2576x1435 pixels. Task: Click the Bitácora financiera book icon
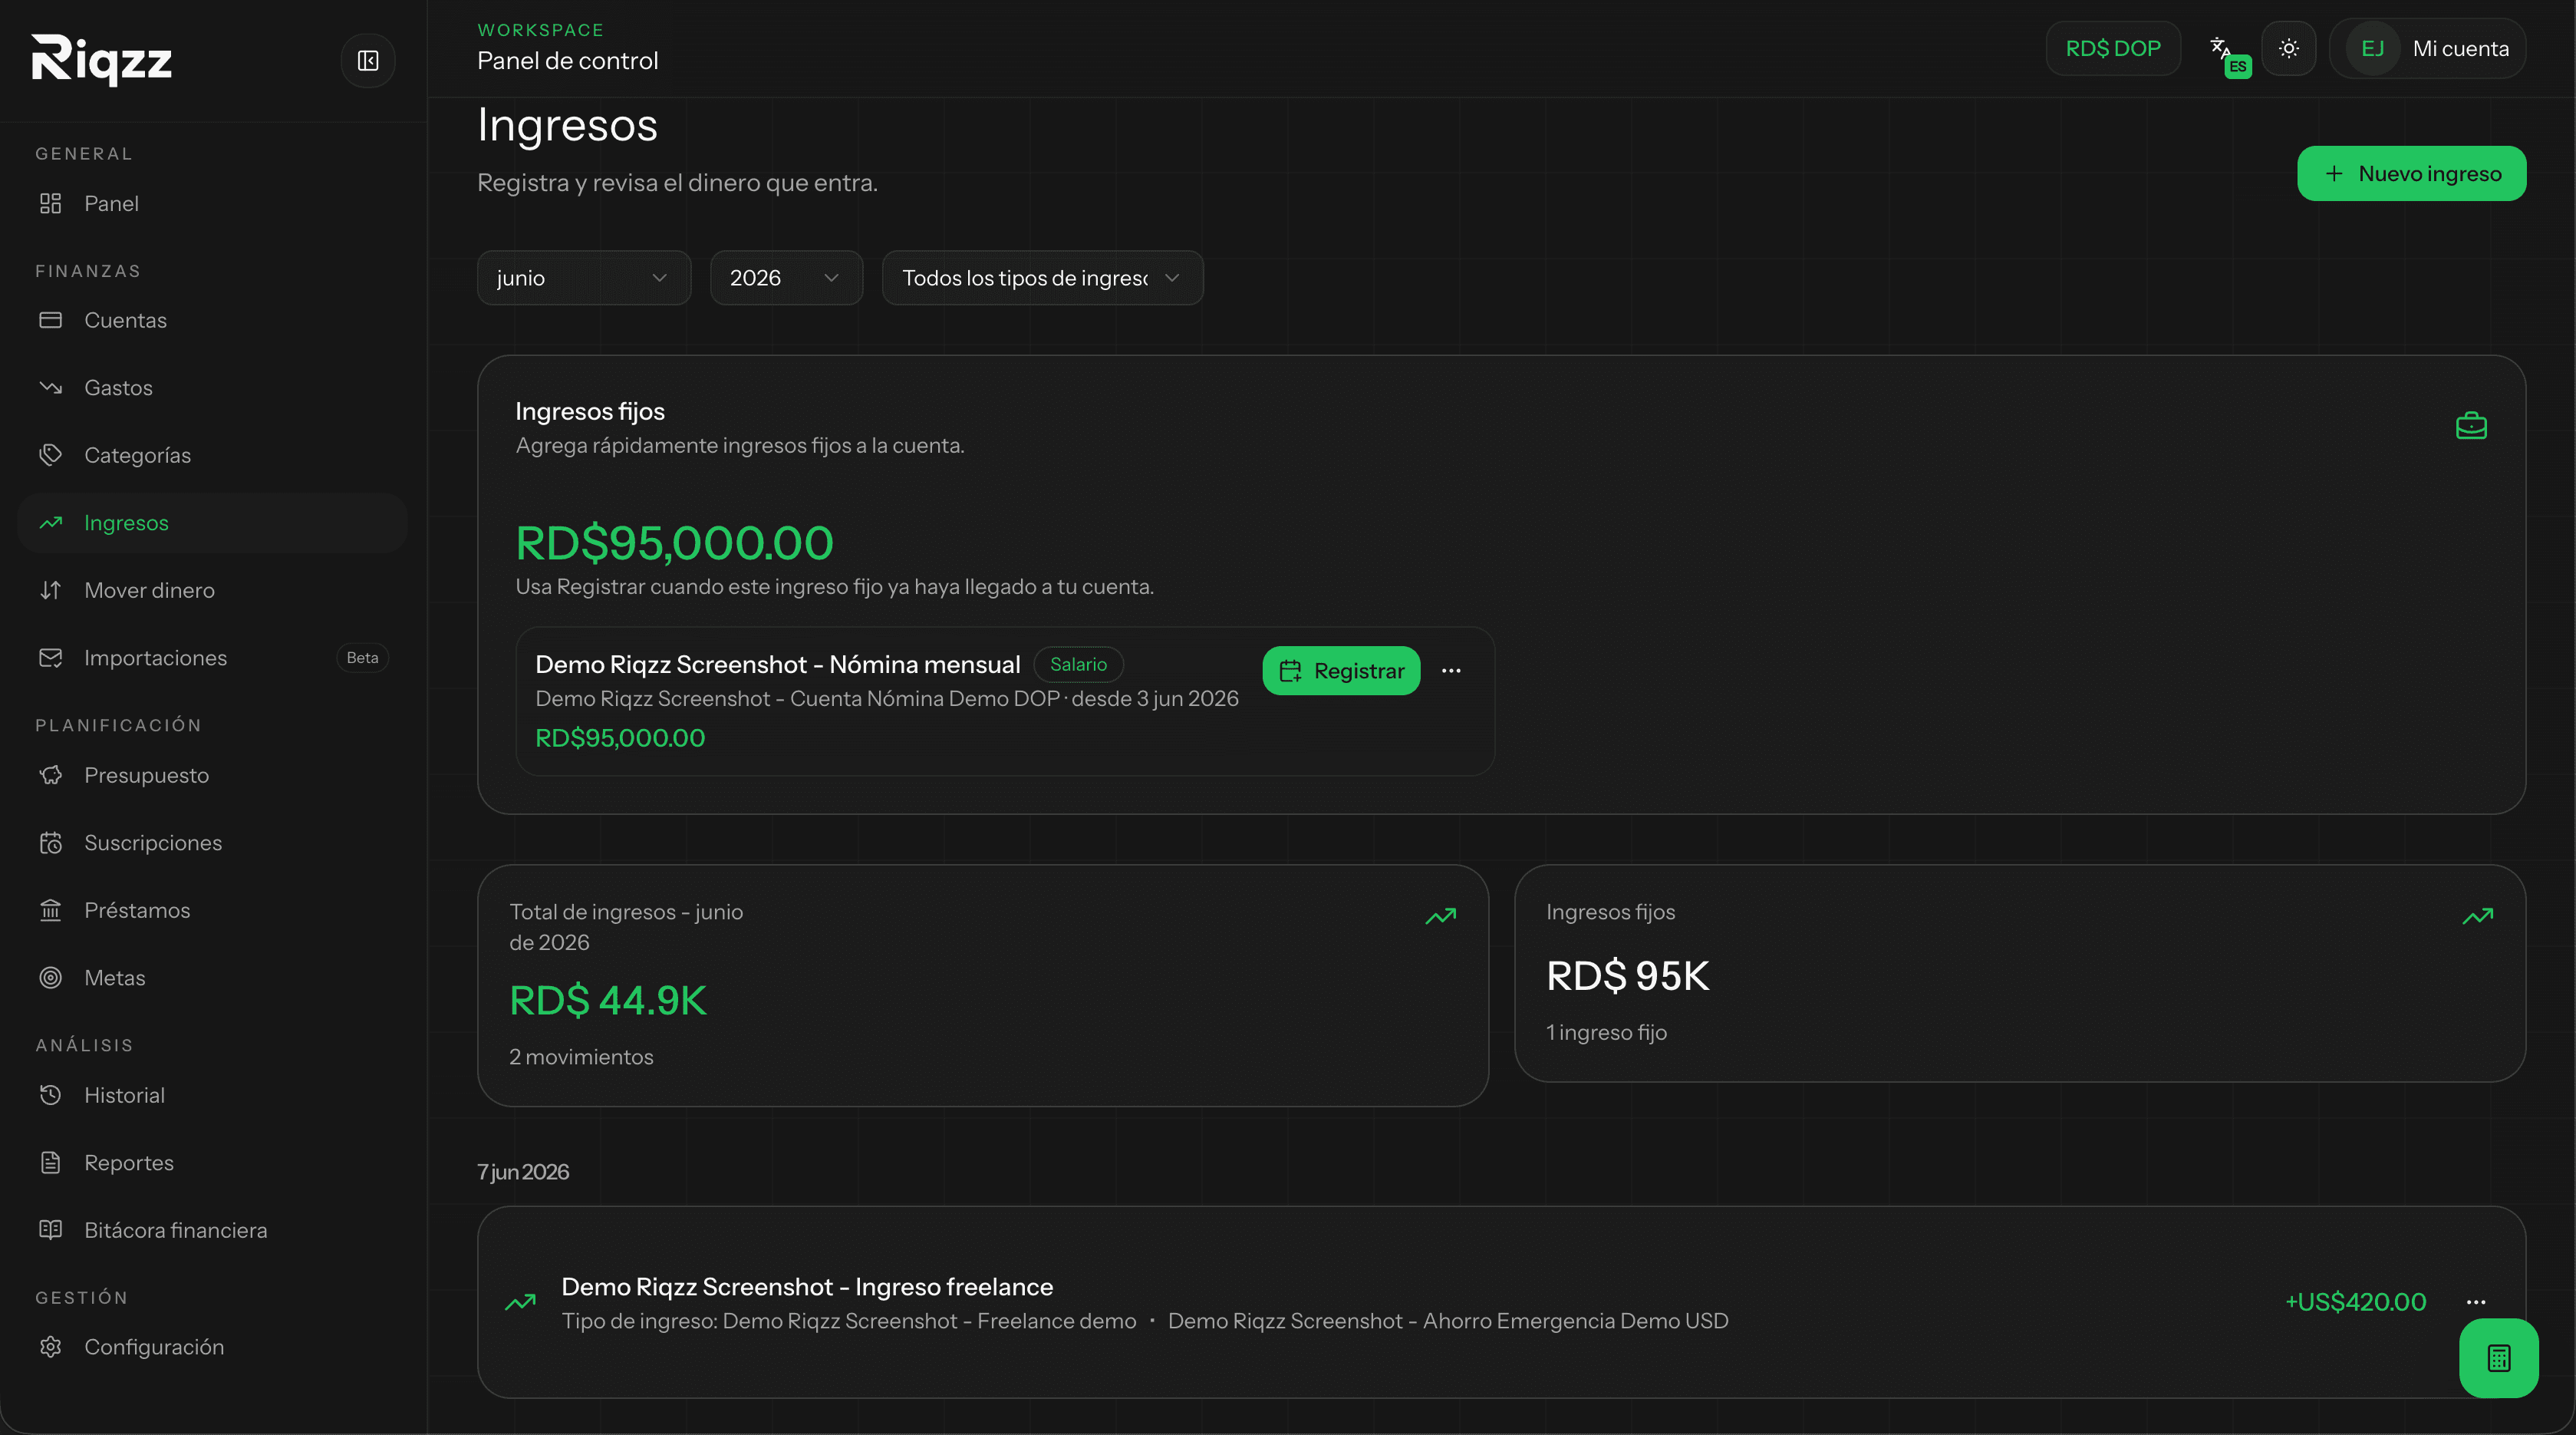click(x=51, y=1231)
